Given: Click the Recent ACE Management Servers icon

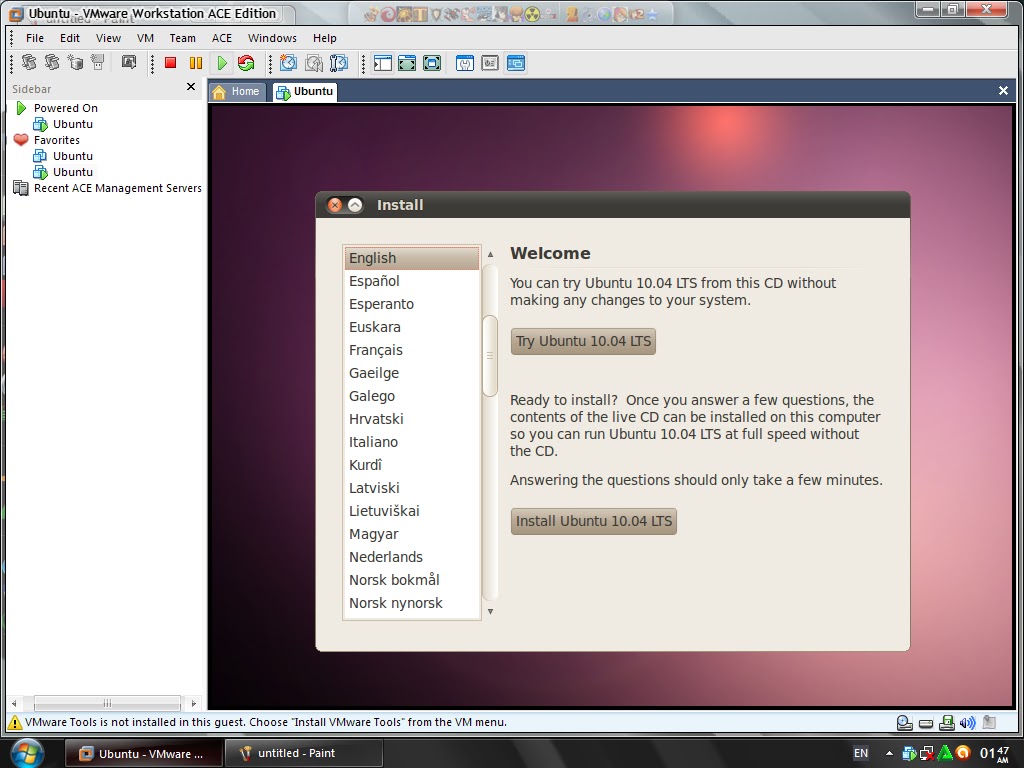Looking at the screenshot, I should click(x=21, y=188).
